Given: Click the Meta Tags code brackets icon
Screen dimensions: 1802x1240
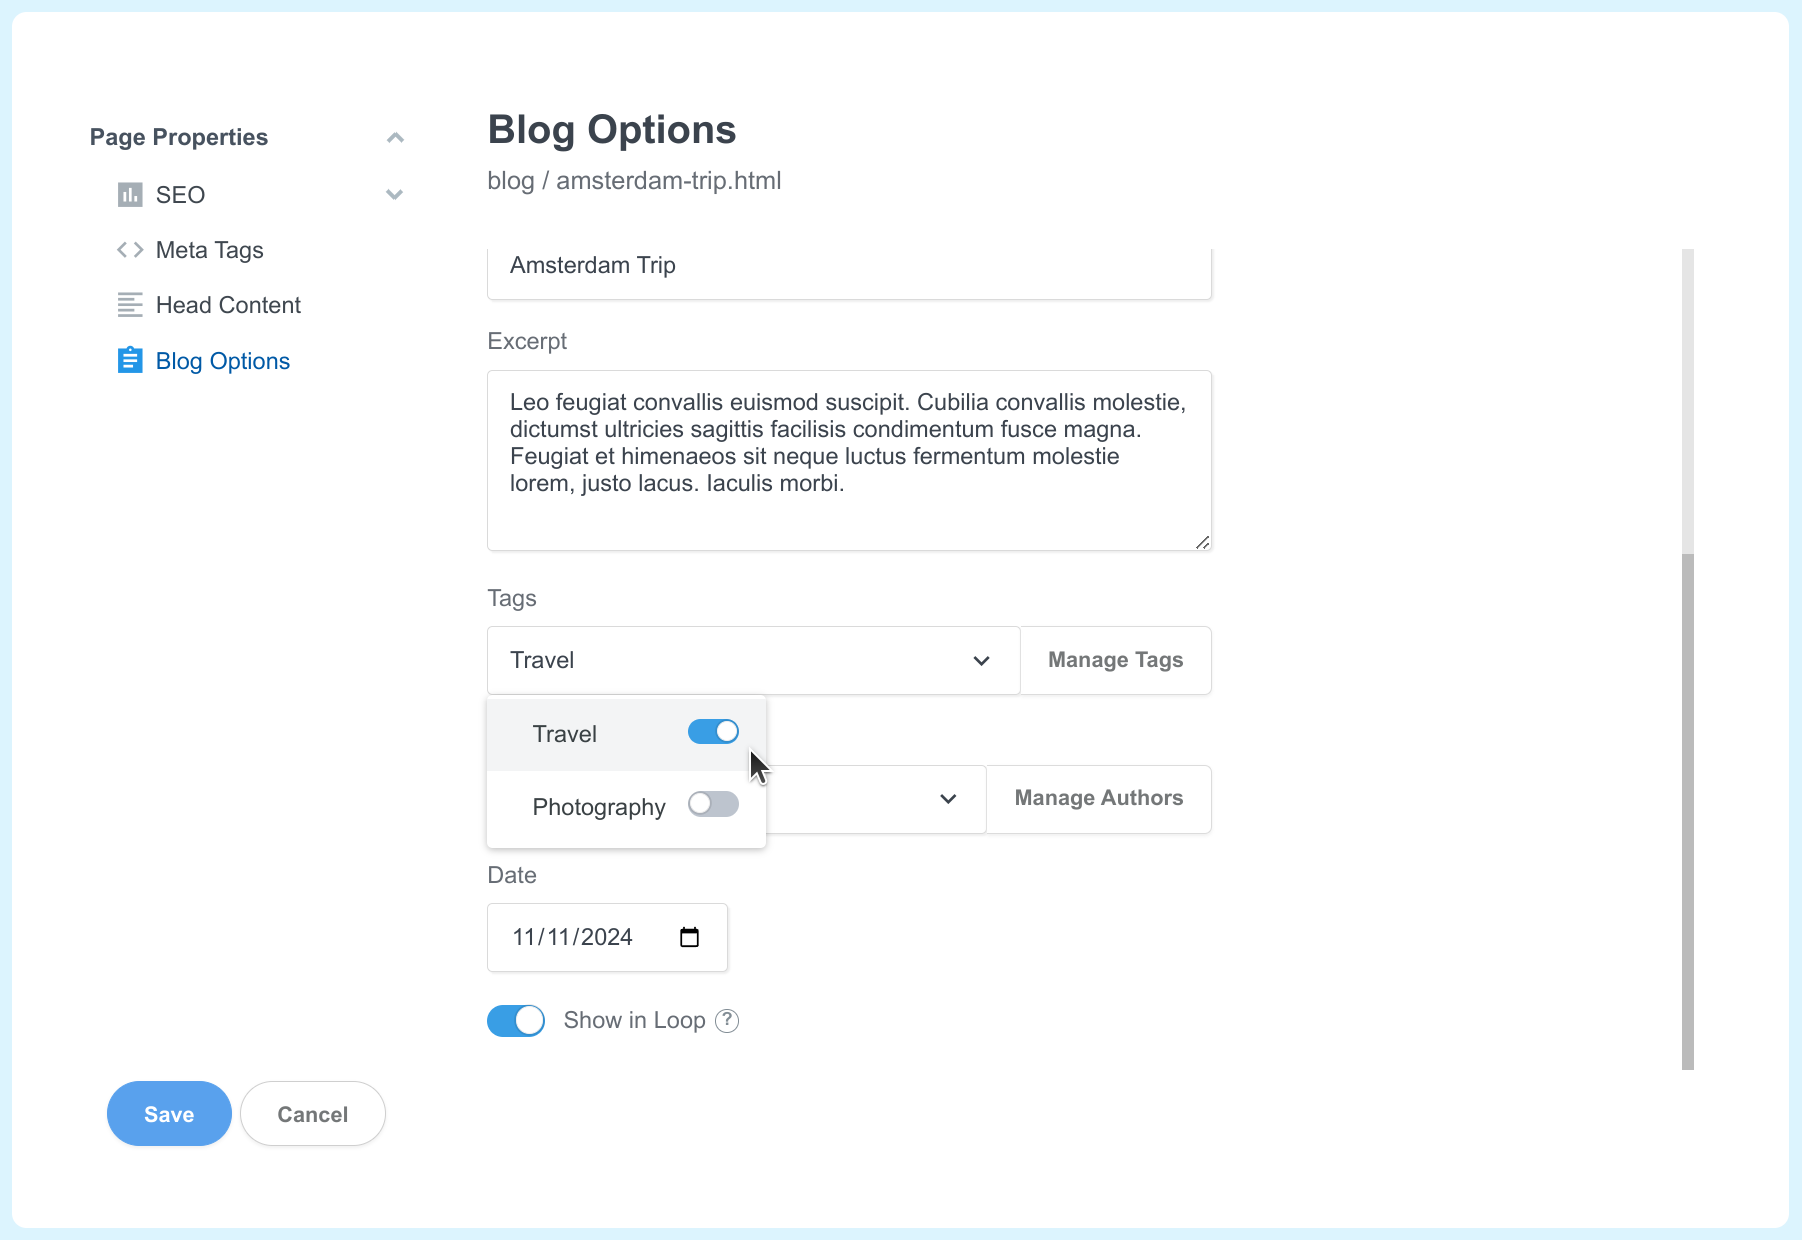Looking at the screenshot, I should click(x=130, y=249).
